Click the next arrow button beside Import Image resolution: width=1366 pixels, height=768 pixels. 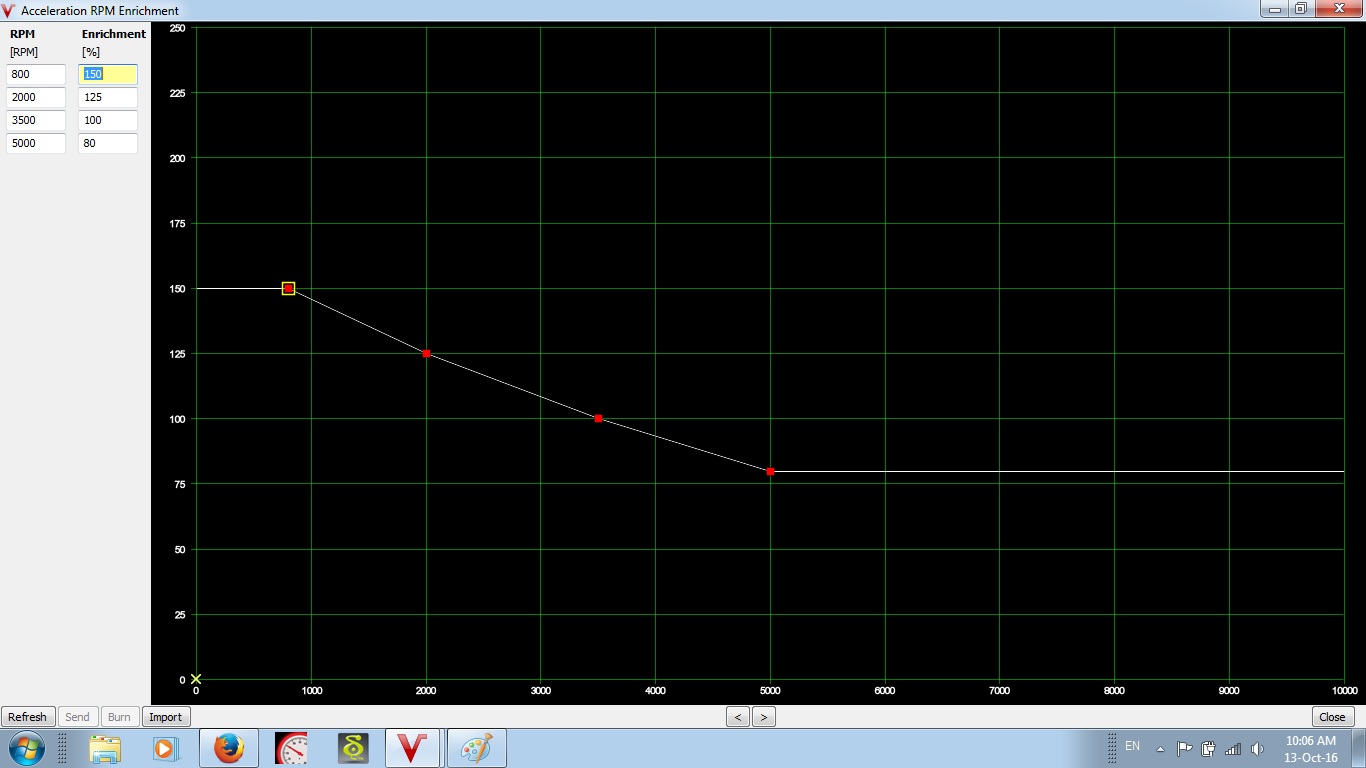click(763, 717)
